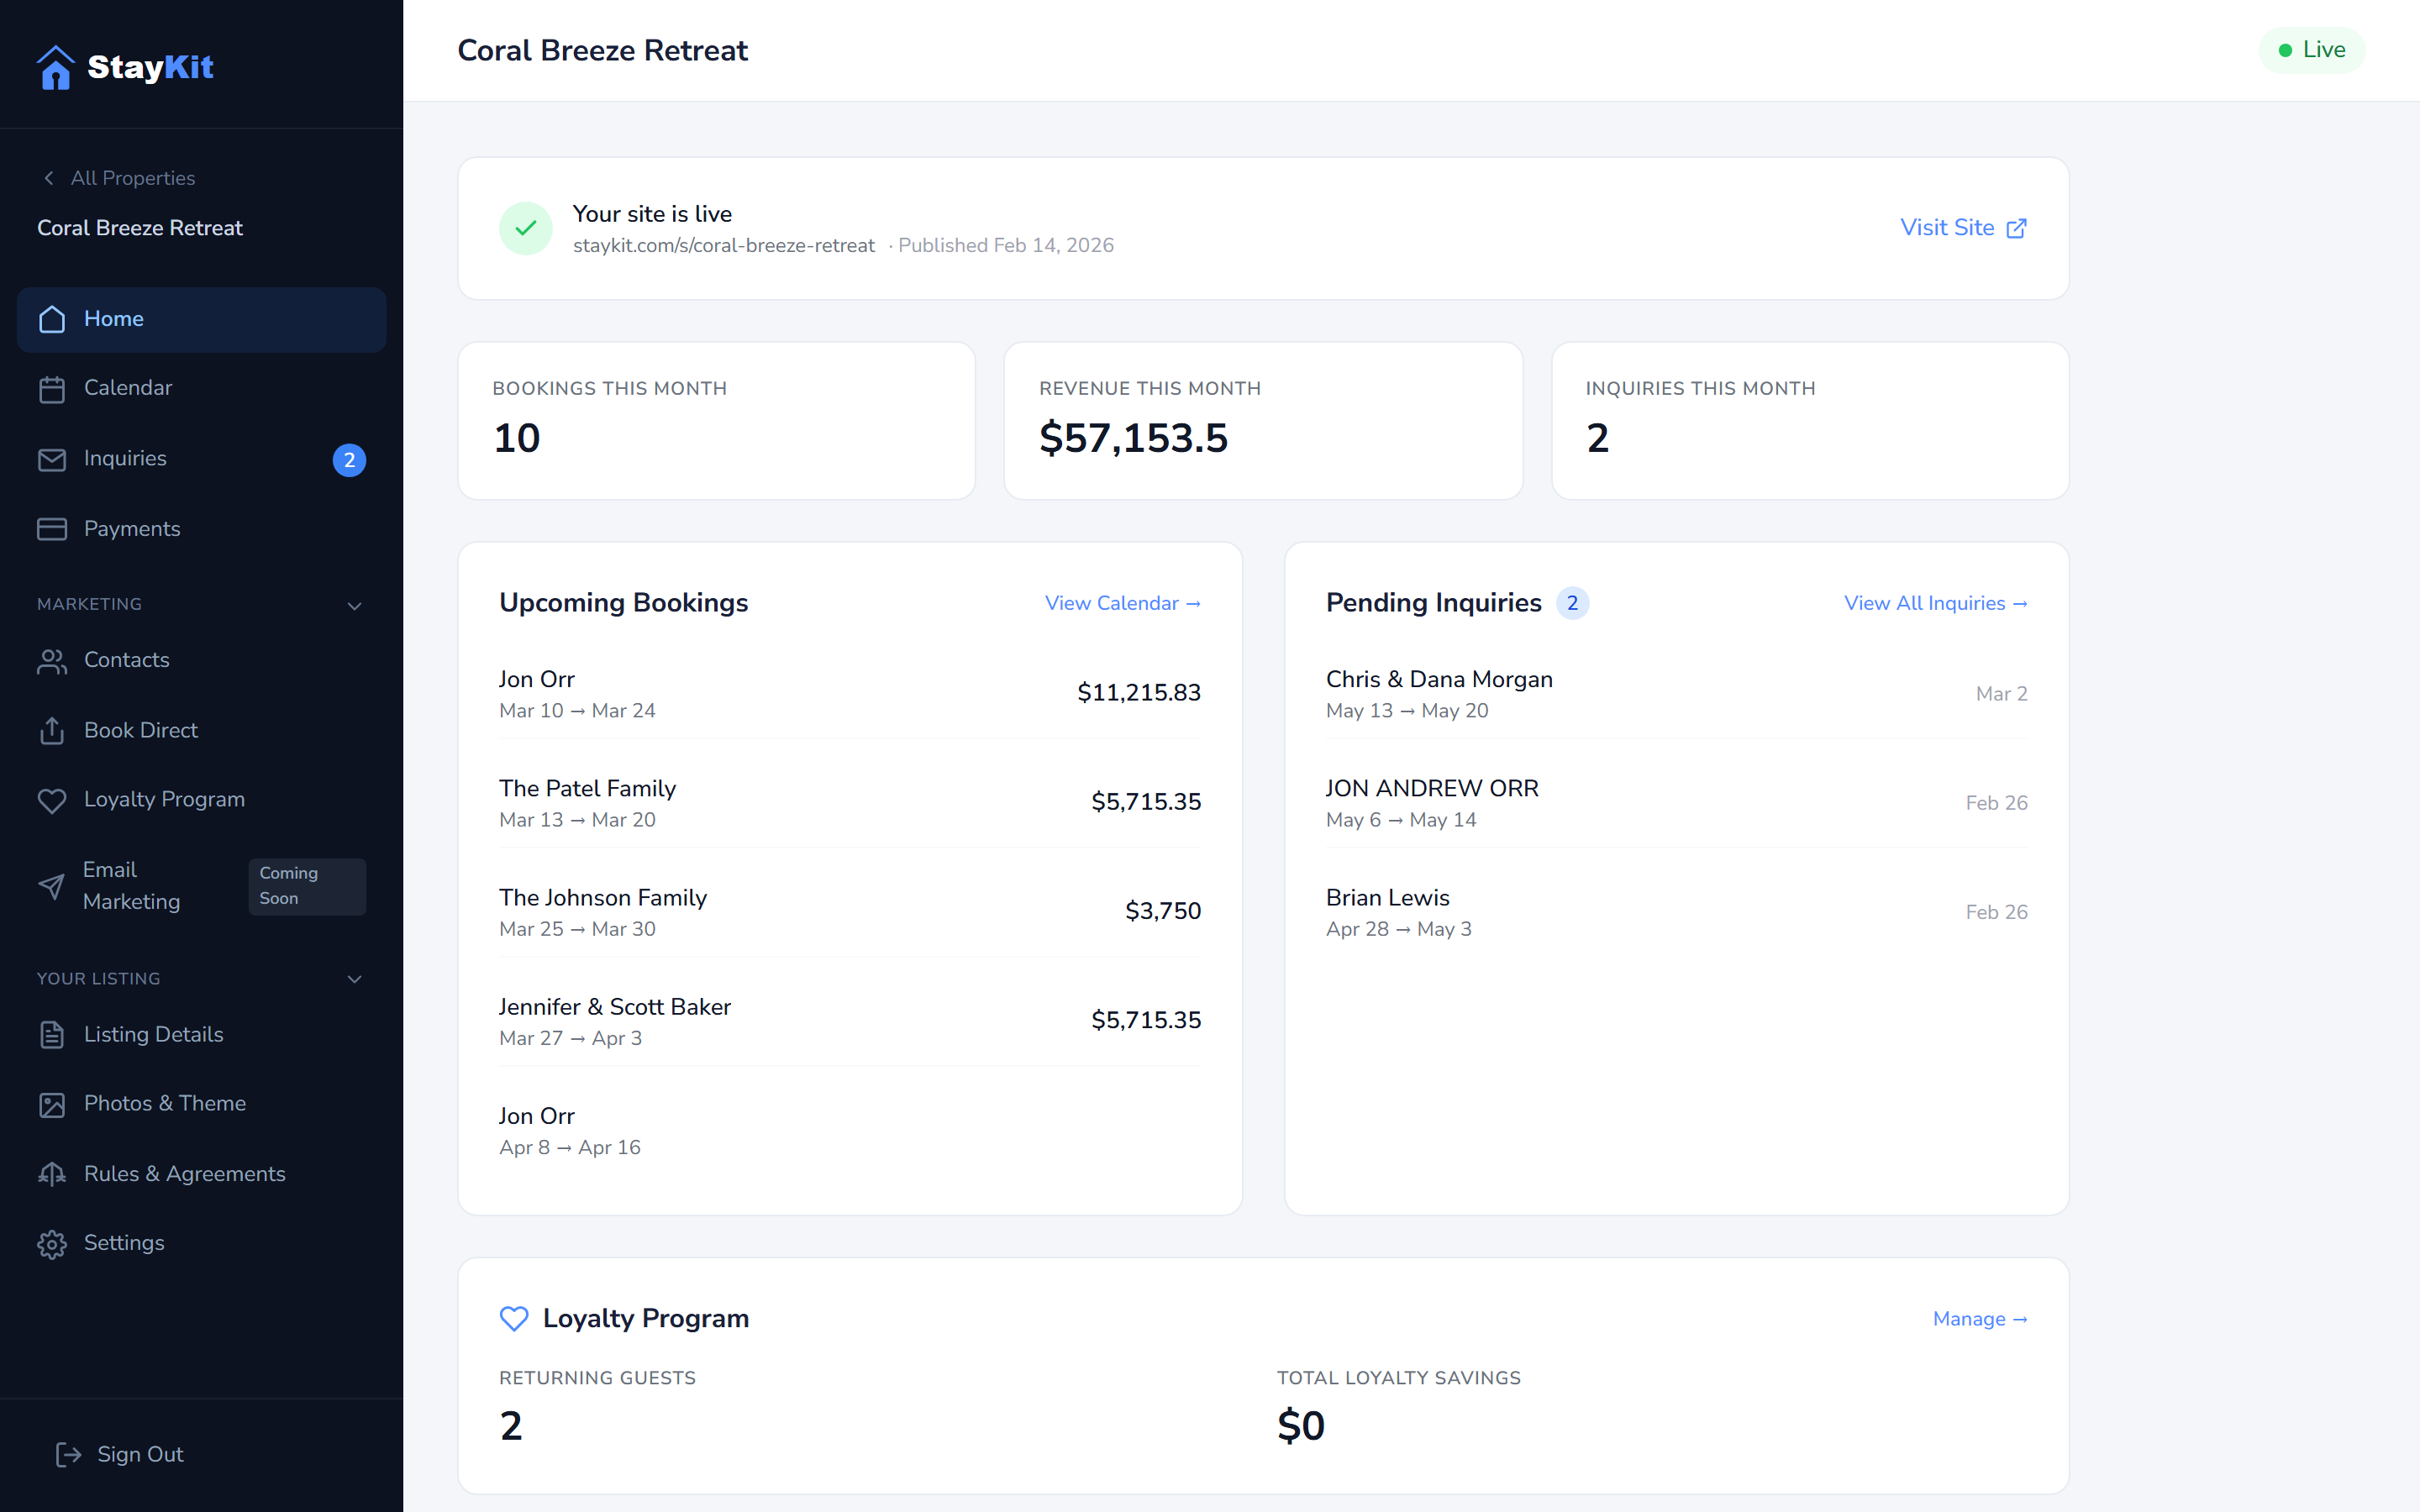The height and width of the screenshot is (1512, 2420).
Task: Click the Visit Site link
Action: (x=1961, y=228)
